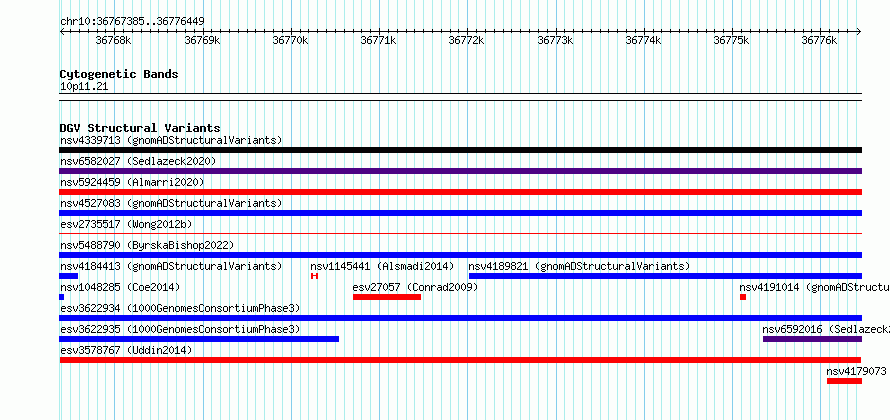Image resolution: width=890 pixels, height=420 pixels.
Task: Open the nsv5488790 (ByrskaBishop2022) label
Action: (147, 245)
